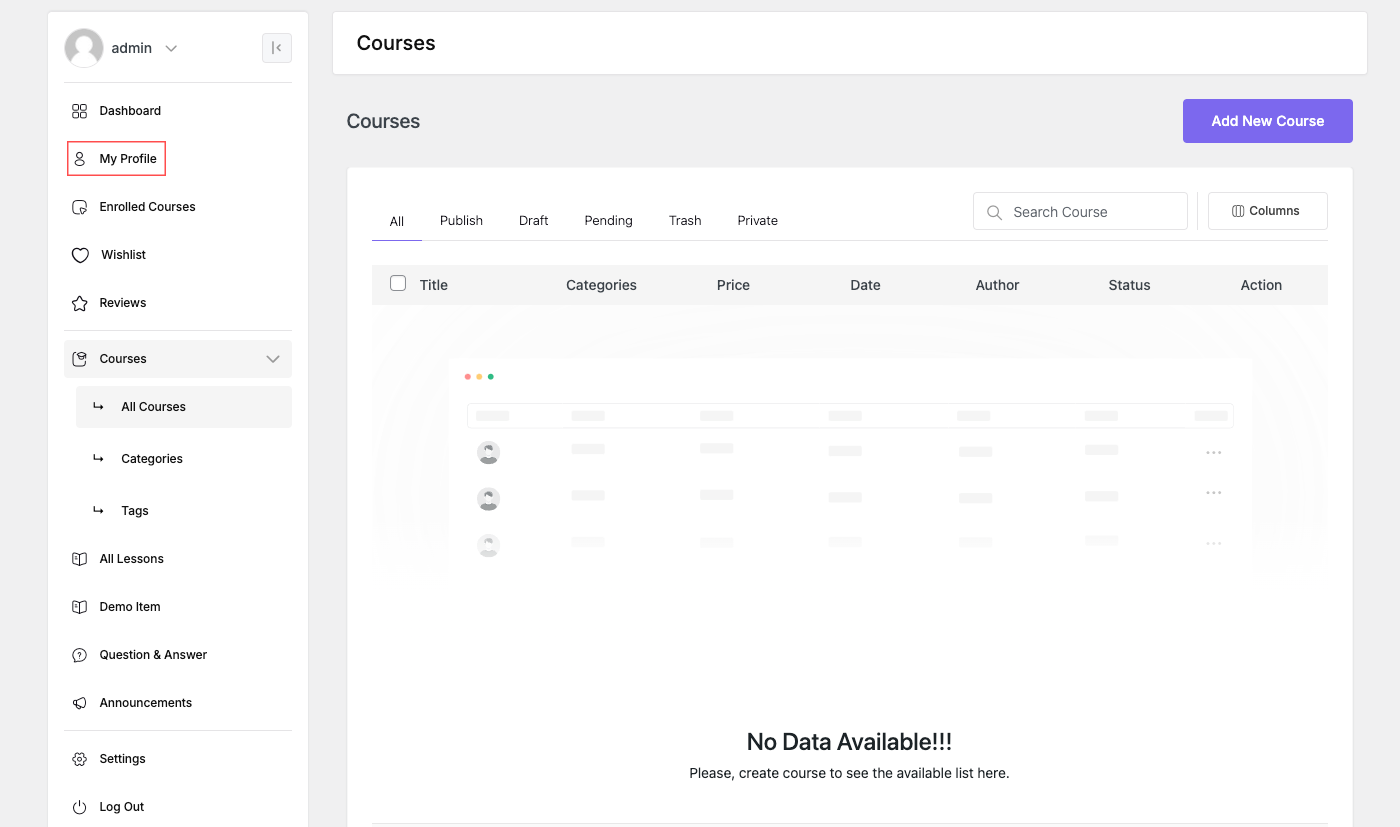Open the admin user dropdown chevron
The image size is (1400, 827).
(171, 49)
